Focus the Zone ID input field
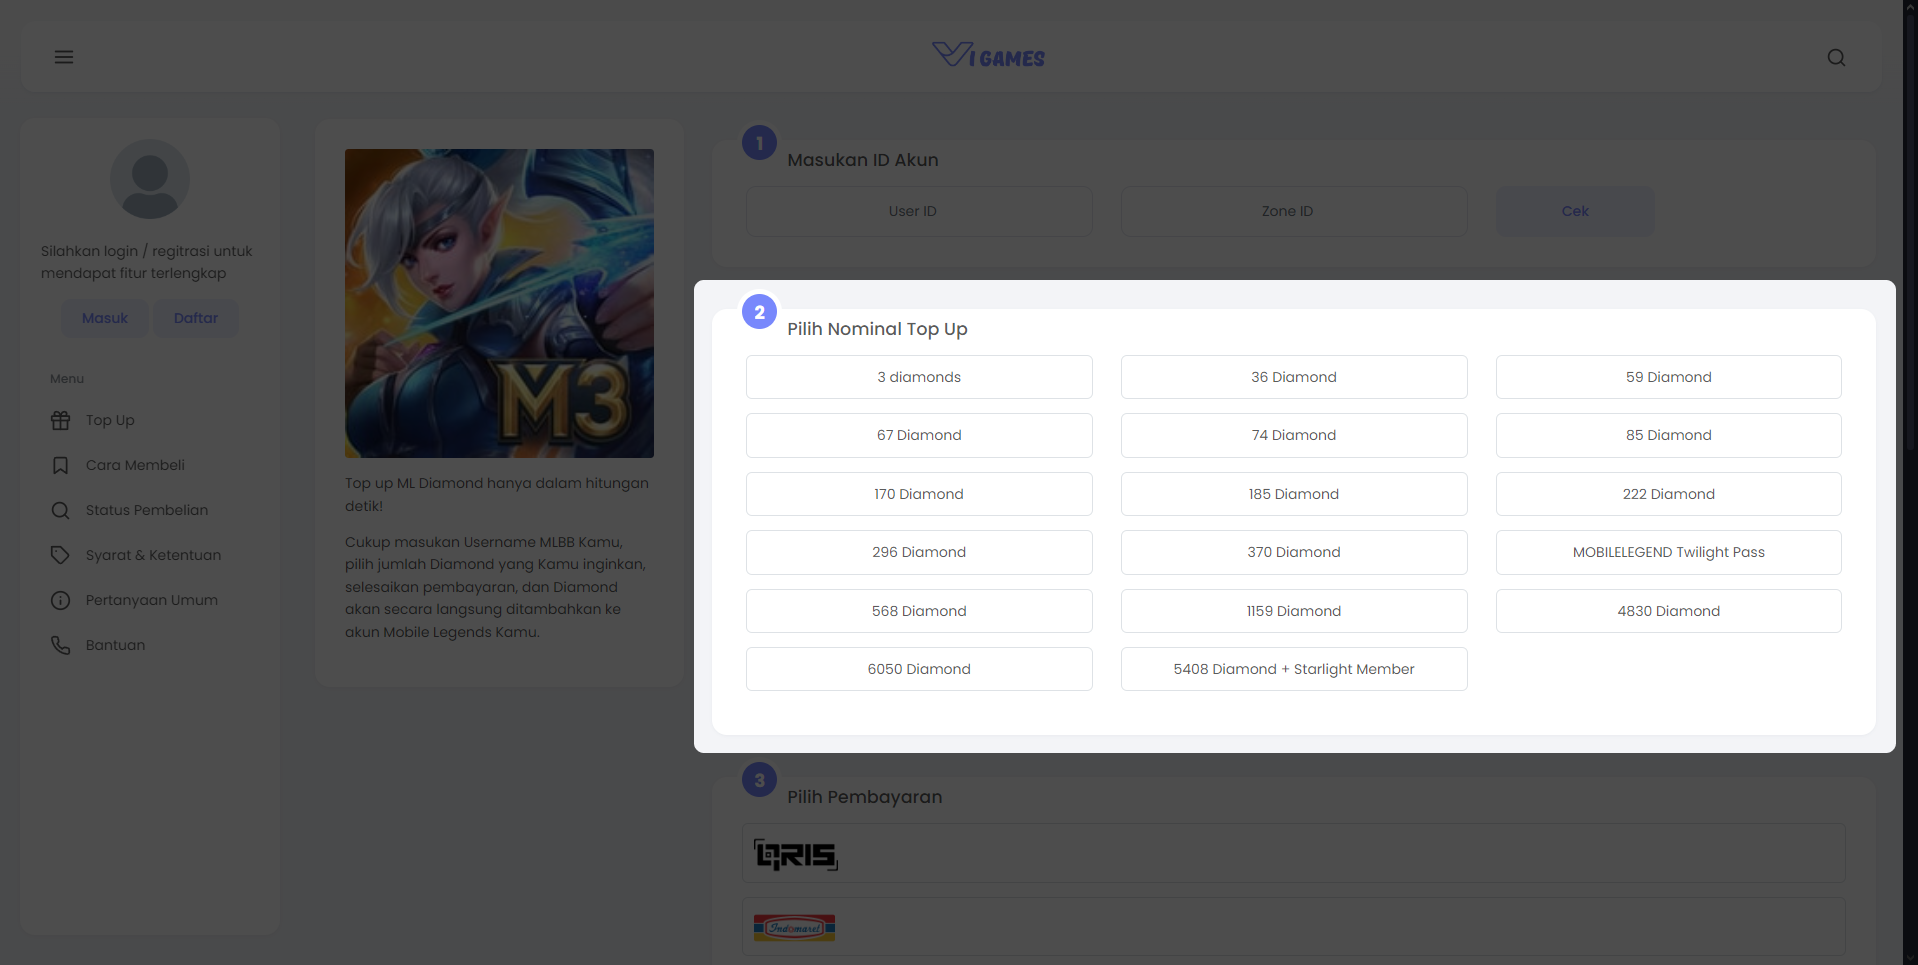 click(x=1294, y=211)
